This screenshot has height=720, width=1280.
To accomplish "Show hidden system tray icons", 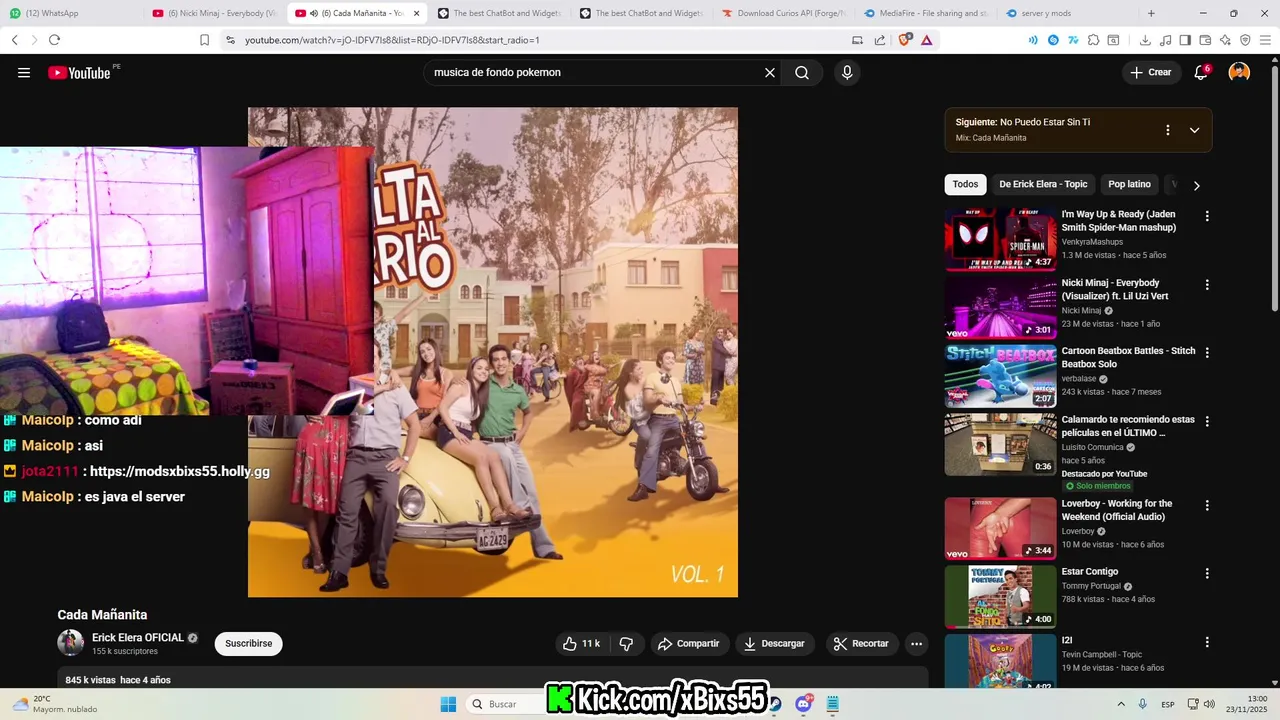I will (x=1121, y=704).
